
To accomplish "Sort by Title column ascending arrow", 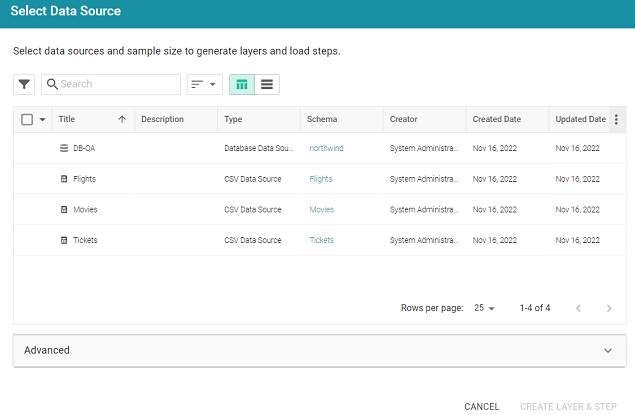I will click(122, 120).
